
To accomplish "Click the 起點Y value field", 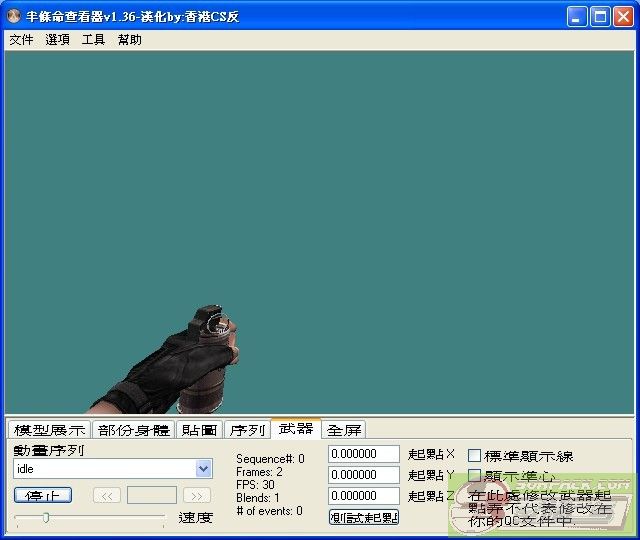I will click(x=363, y=475).
